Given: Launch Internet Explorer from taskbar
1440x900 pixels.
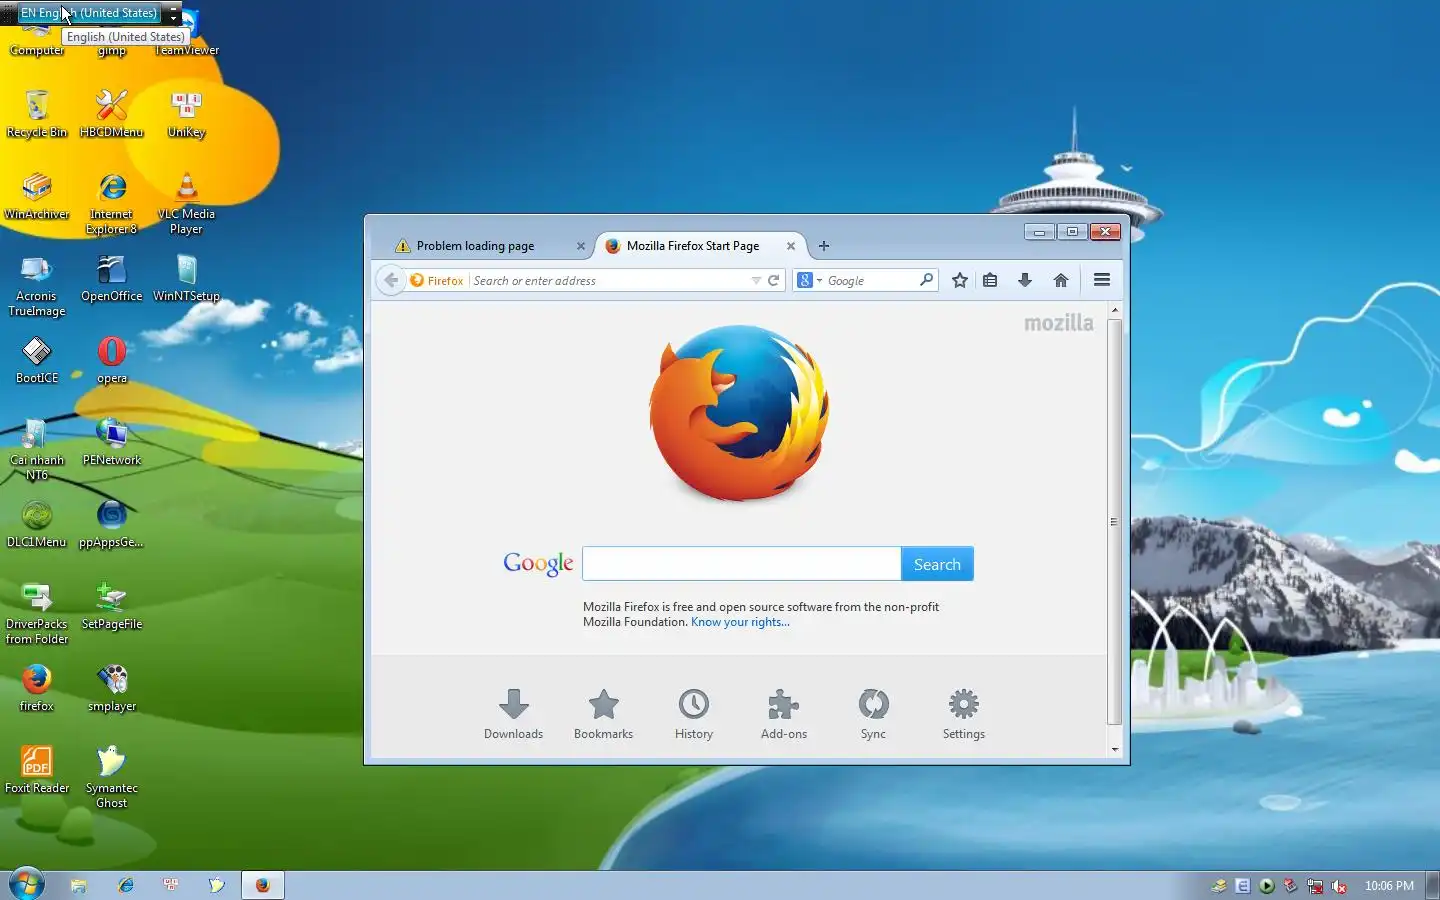Looking at the screenshot, I should tap(125, 885).
